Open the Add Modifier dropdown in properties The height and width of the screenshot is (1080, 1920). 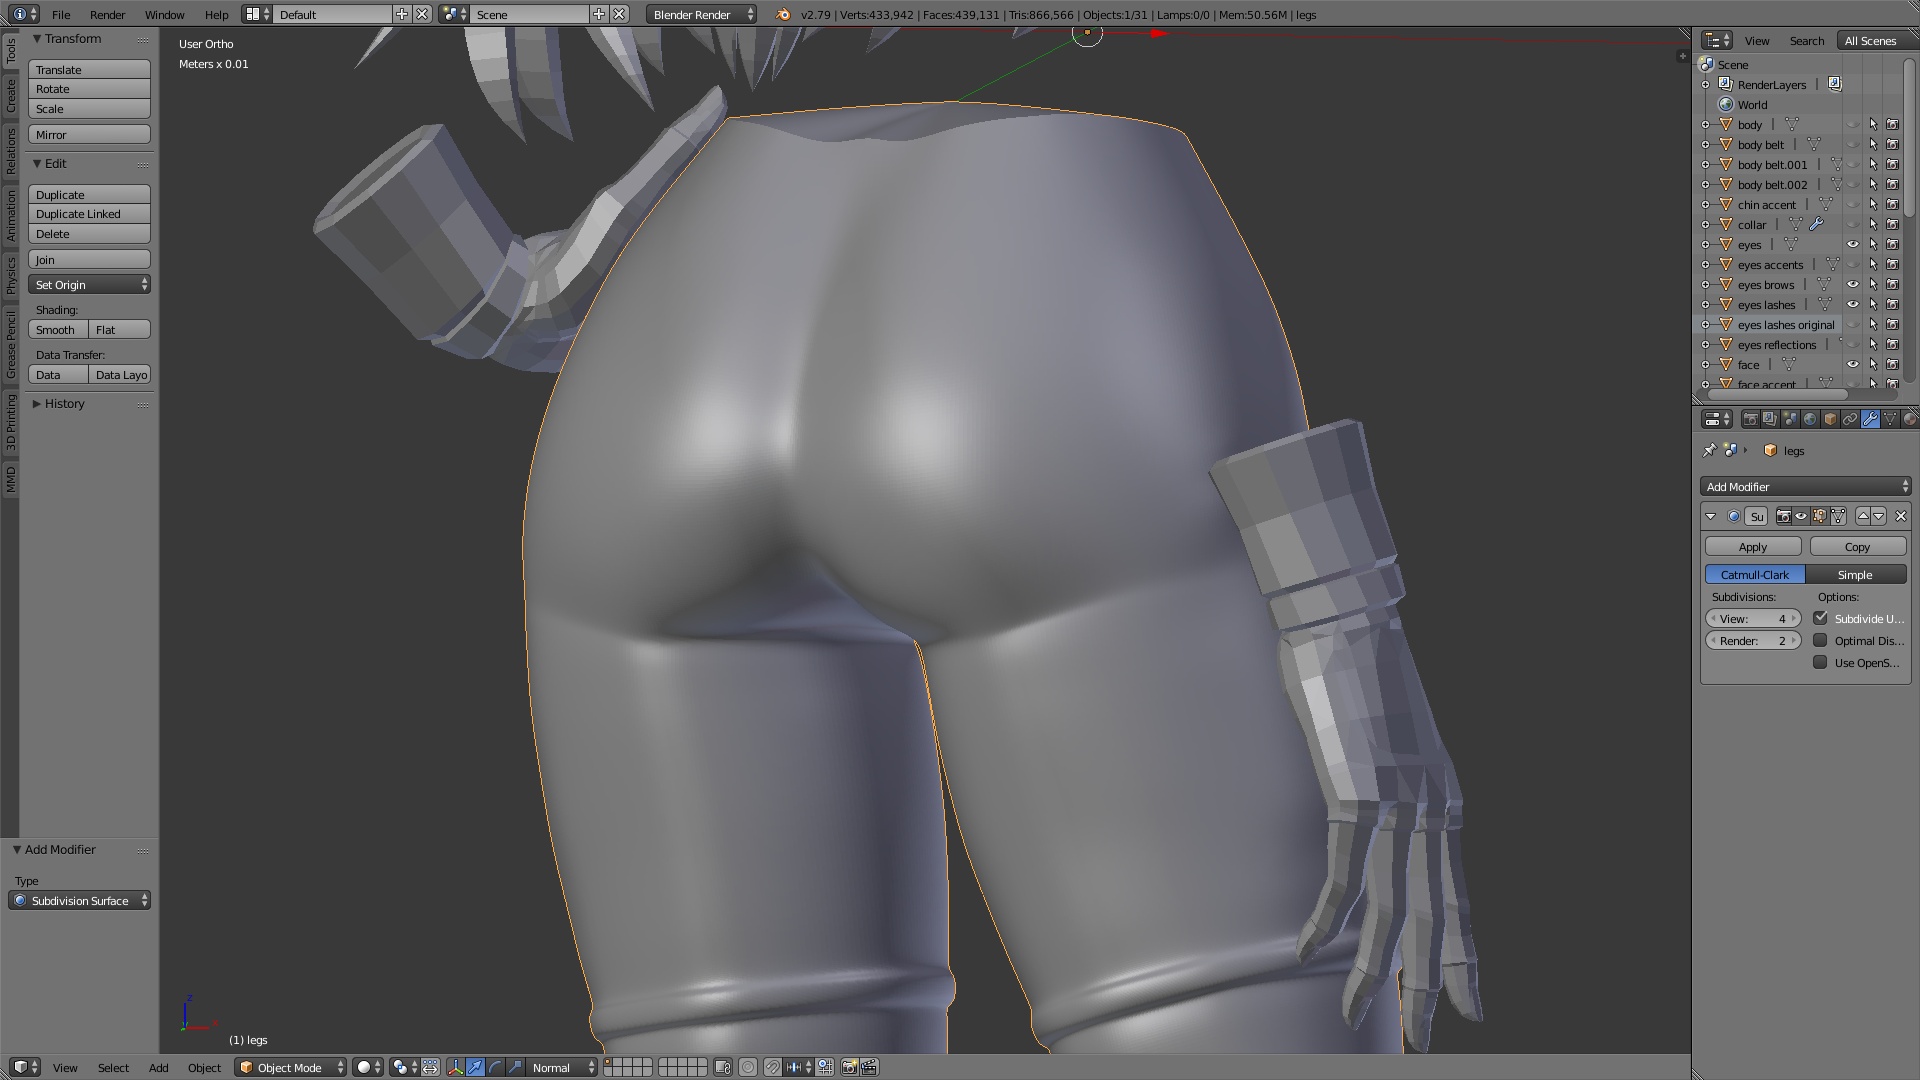coord(1806,486)
